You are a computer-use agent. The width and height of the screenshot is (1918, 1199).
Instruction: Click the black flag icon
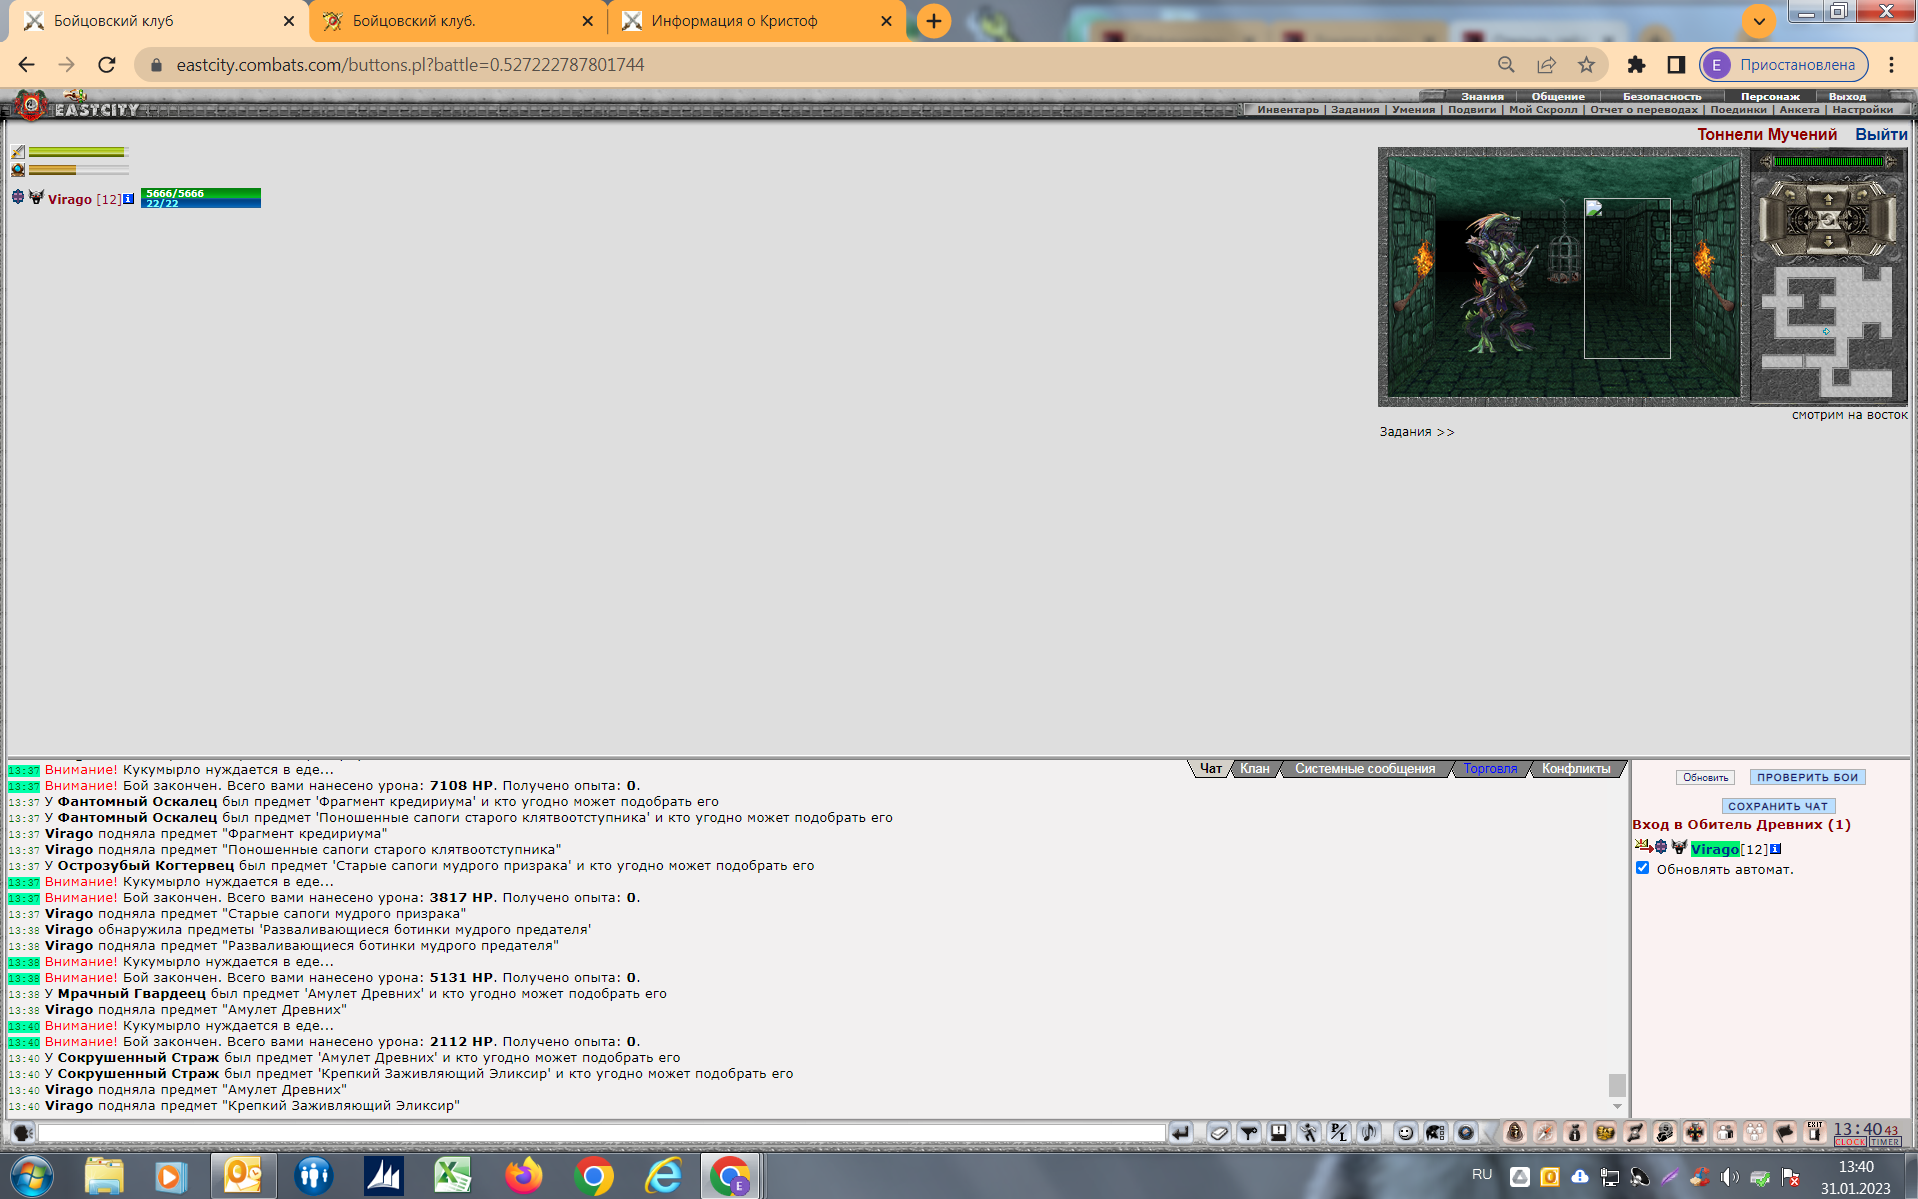coord(1785,1133)
